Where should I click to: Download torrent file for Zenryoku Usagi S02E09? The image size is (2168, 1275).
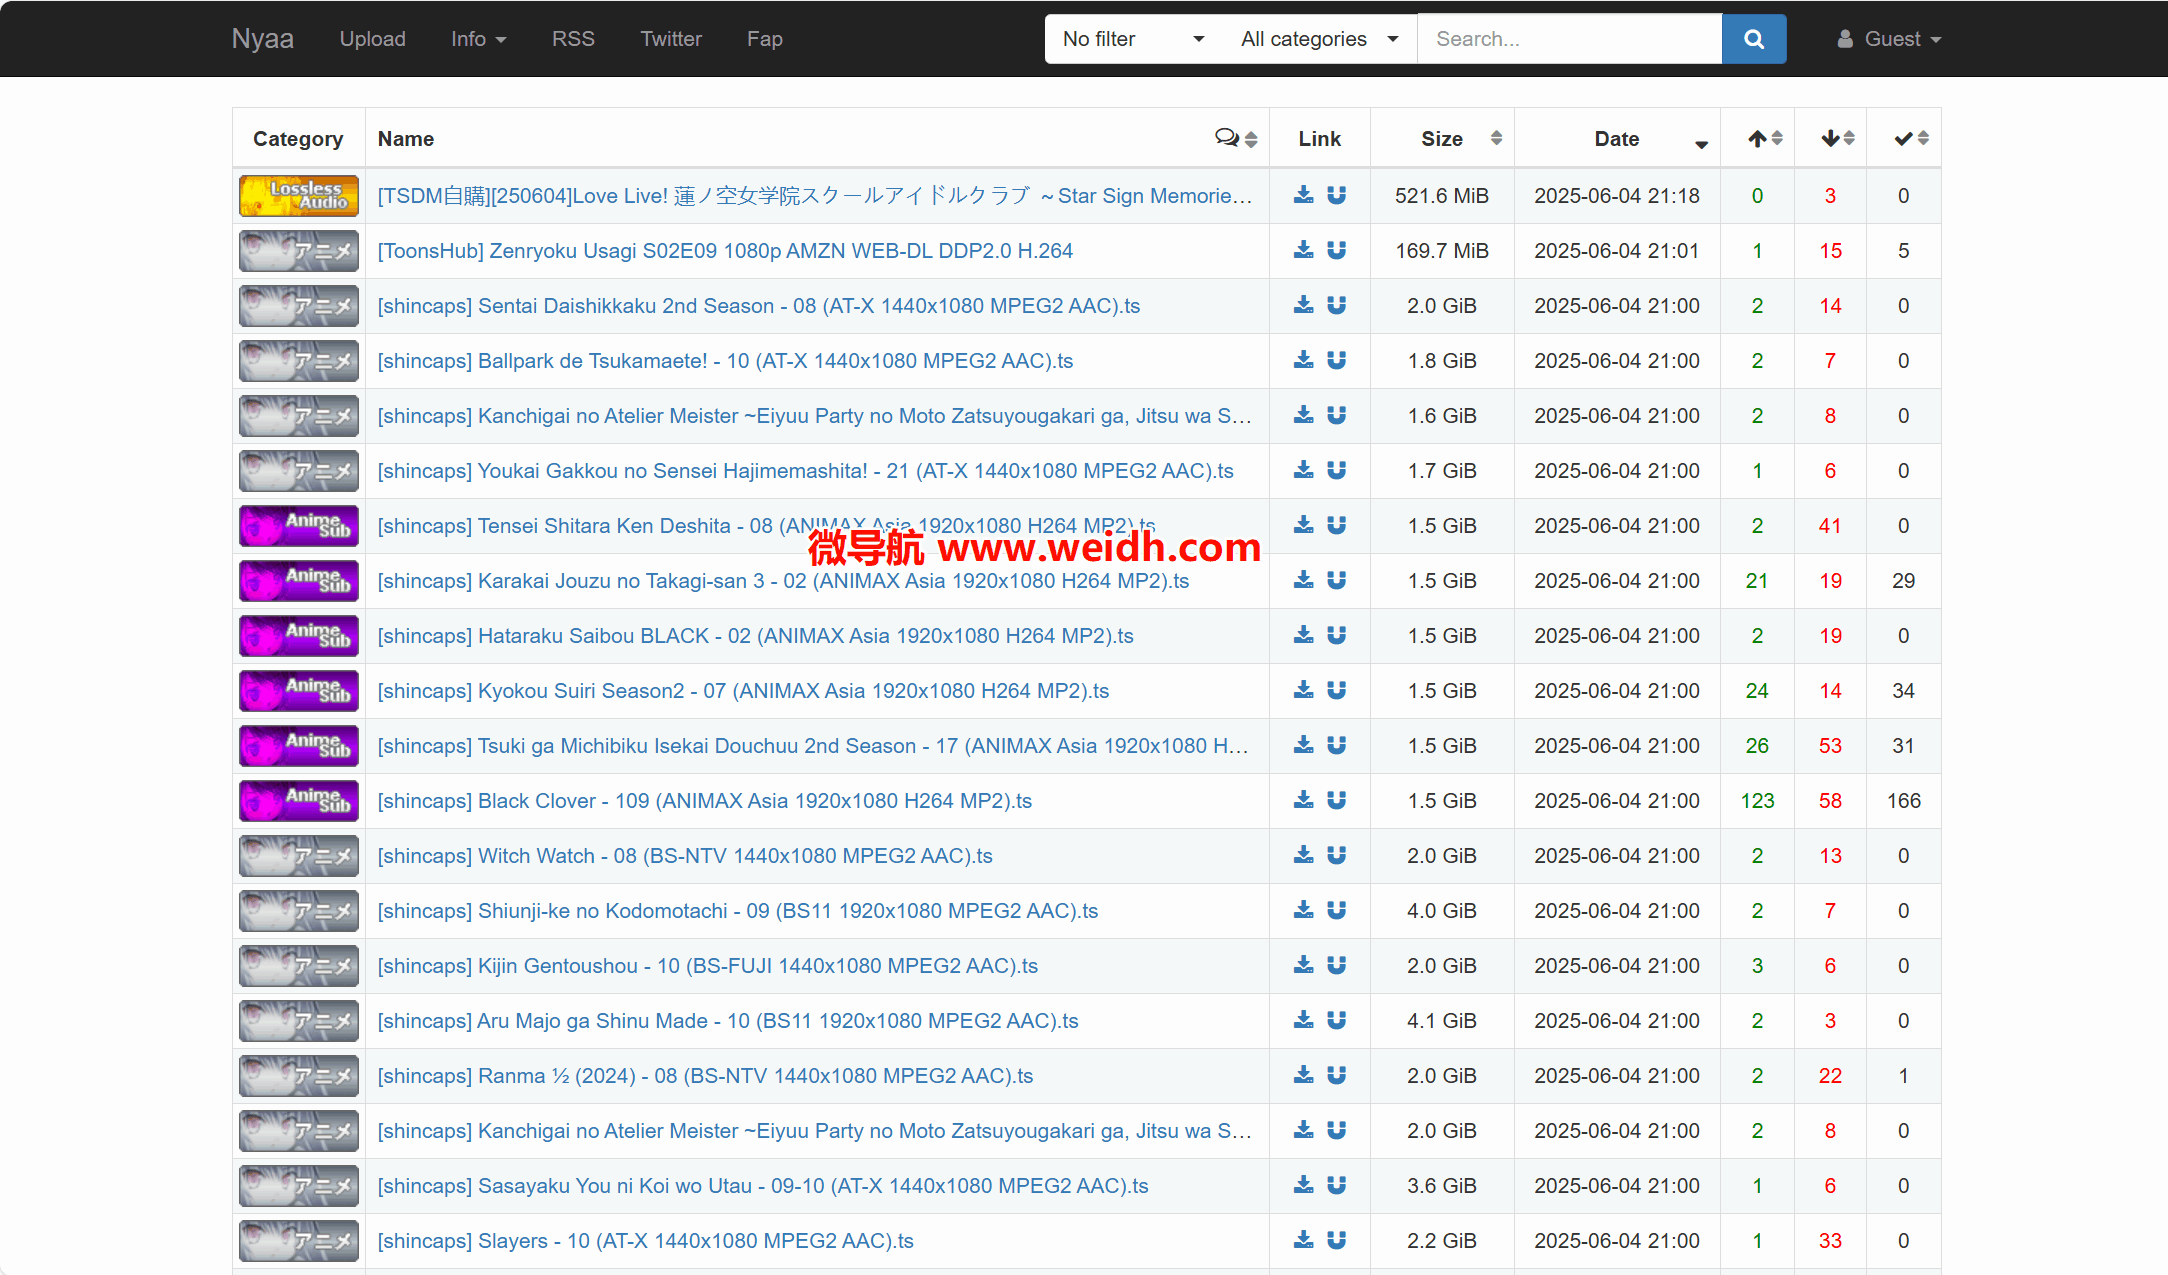tap(1303, 250)
